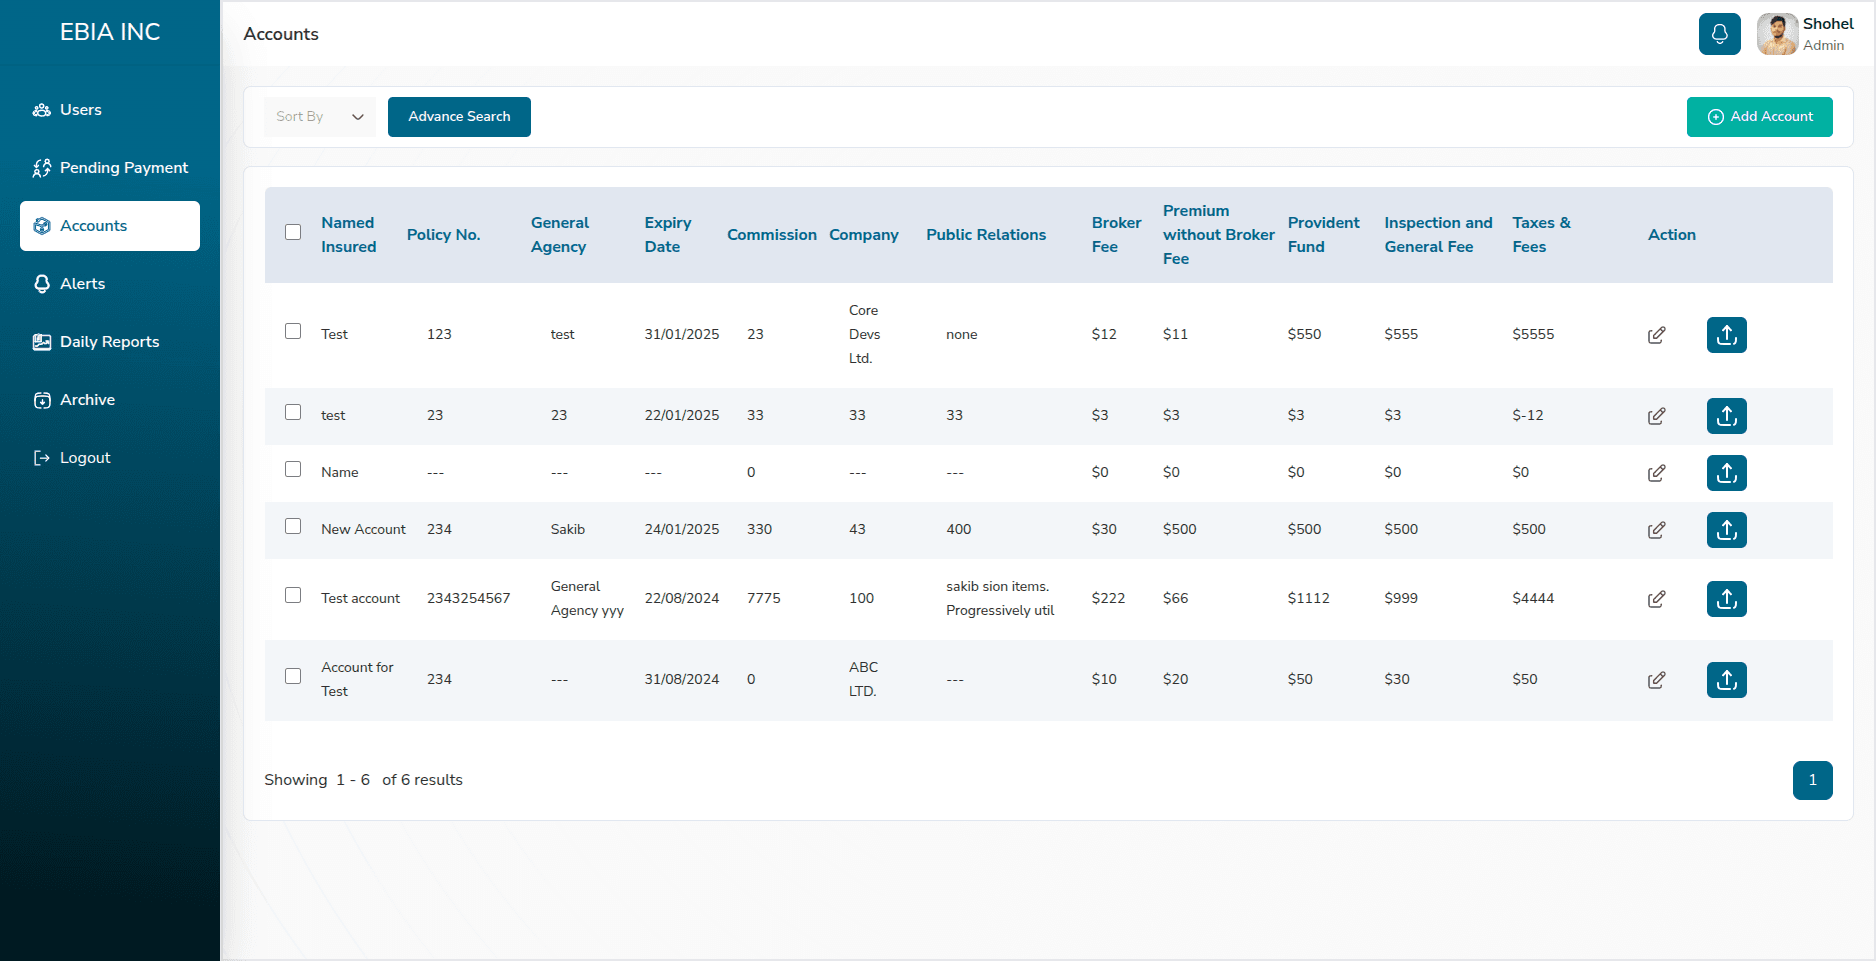
Task: Check the New Account row checkbox
Action: 293,526
